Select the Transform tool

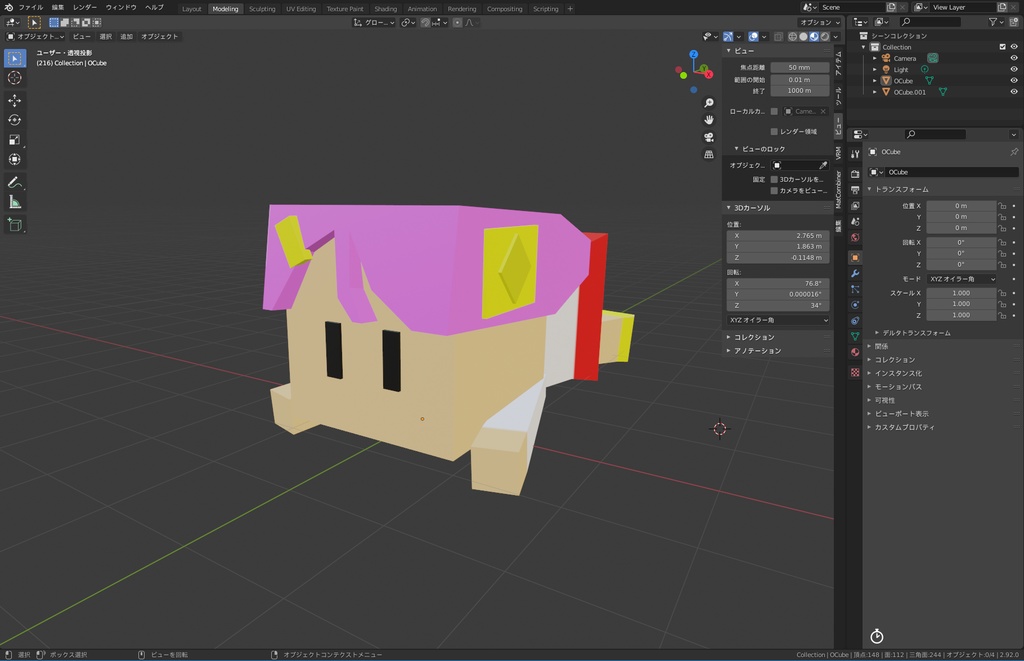pos(14,159)
